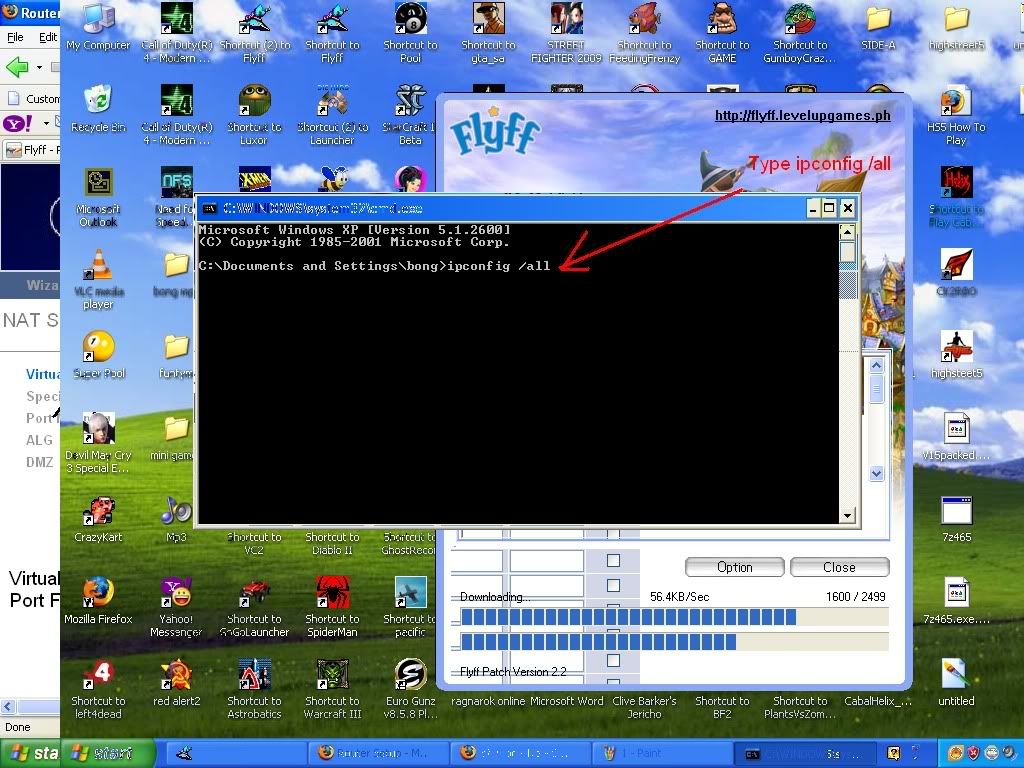1024x768 pixels.
Task: Open the File menu in Firefox
Action: coord(15,37)
